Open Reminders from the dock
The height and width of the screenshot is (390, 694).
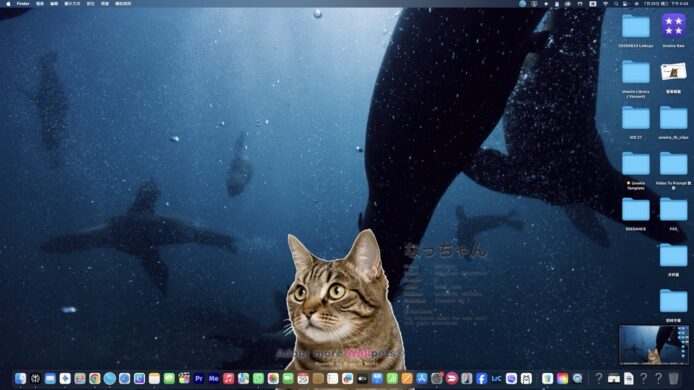coord(332,378)
